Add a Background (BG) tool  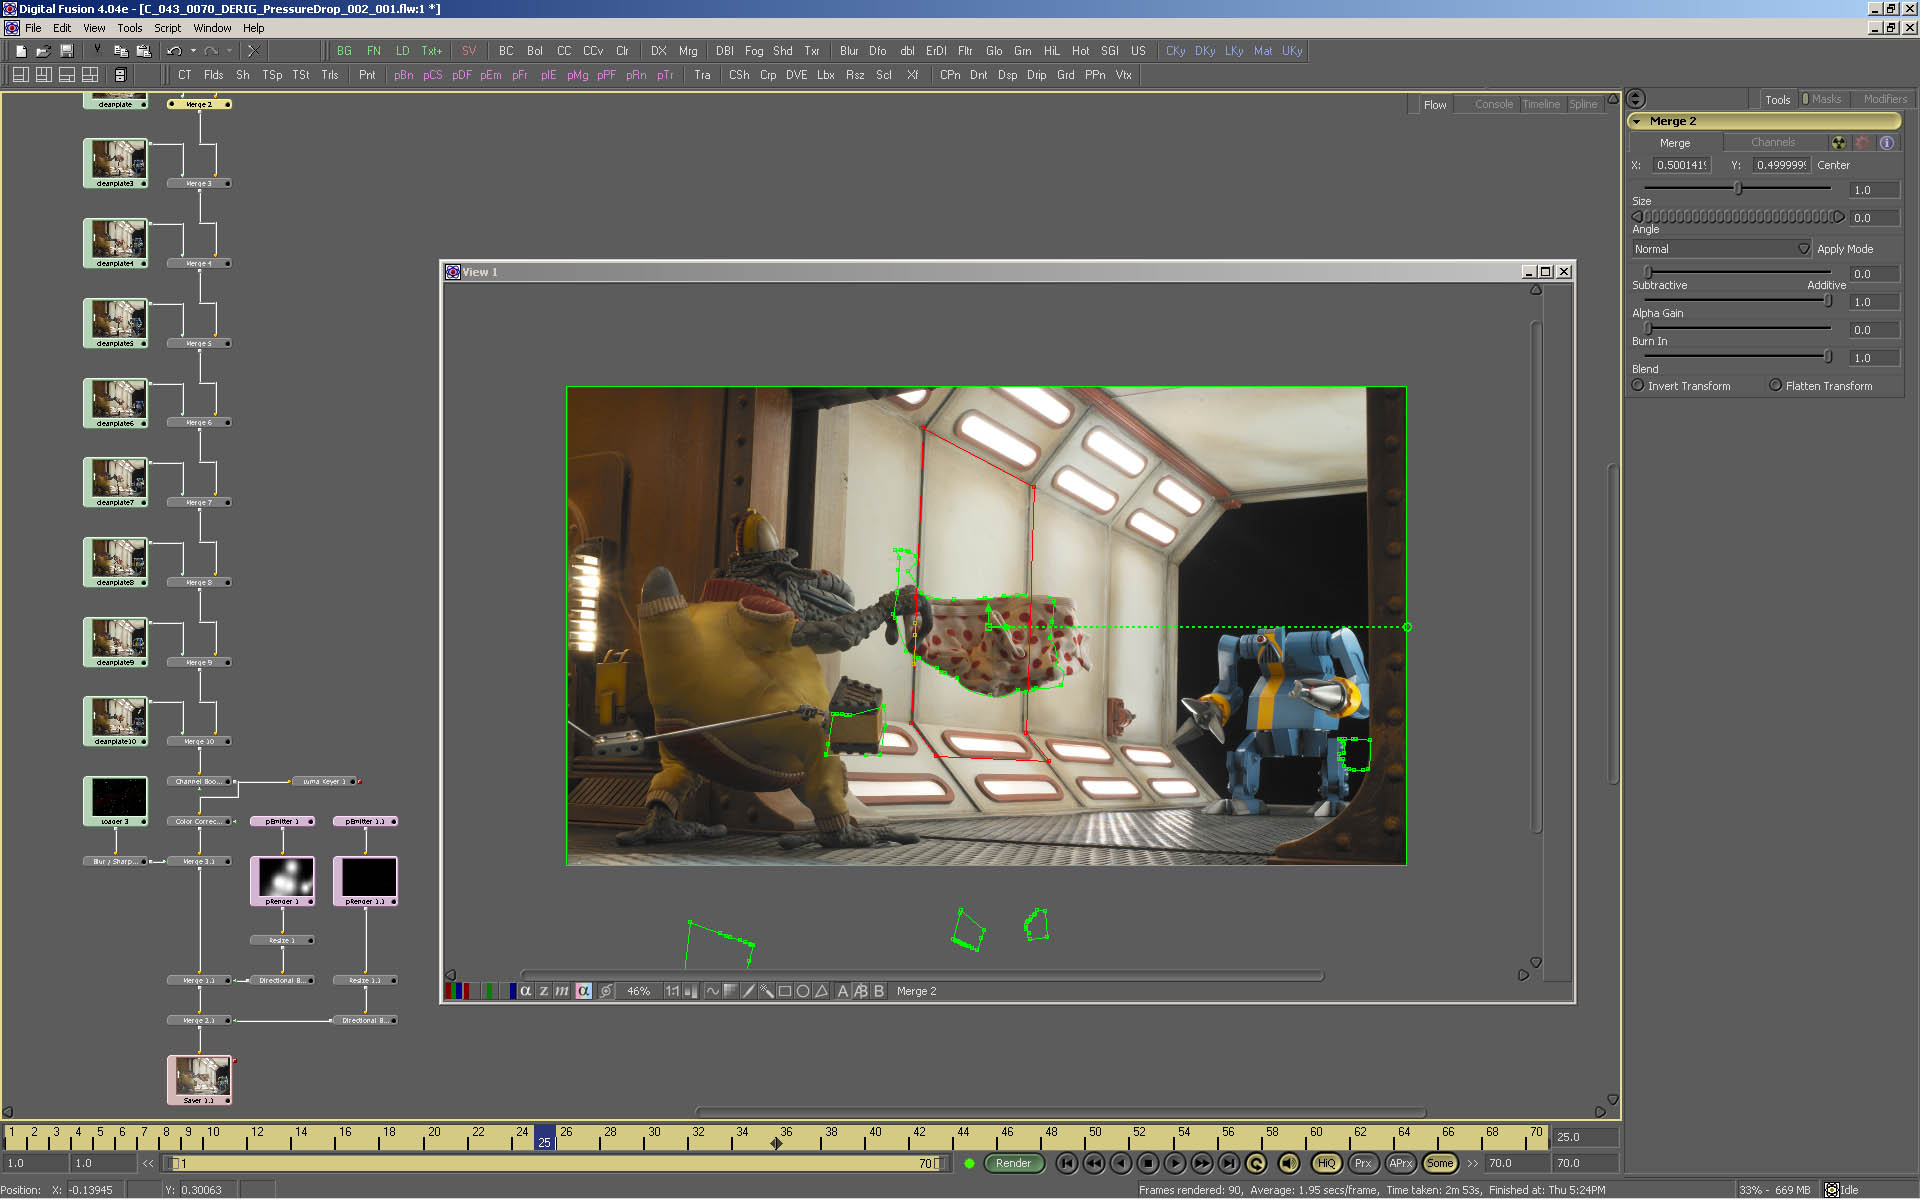(x=344, y=51)
